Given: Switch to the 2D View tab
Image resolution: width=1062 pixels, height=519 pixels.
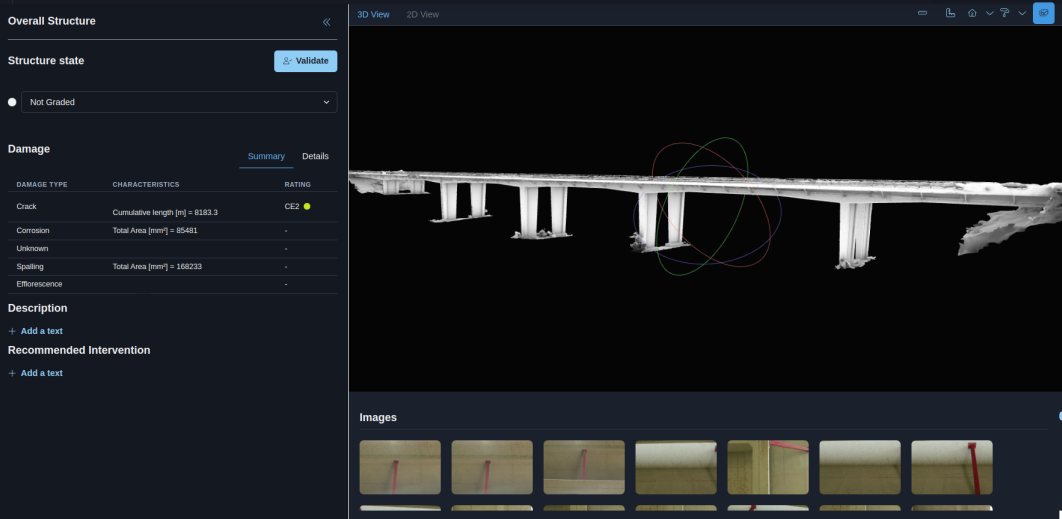Looking at the screenshot, I should (x=422, y=14).
